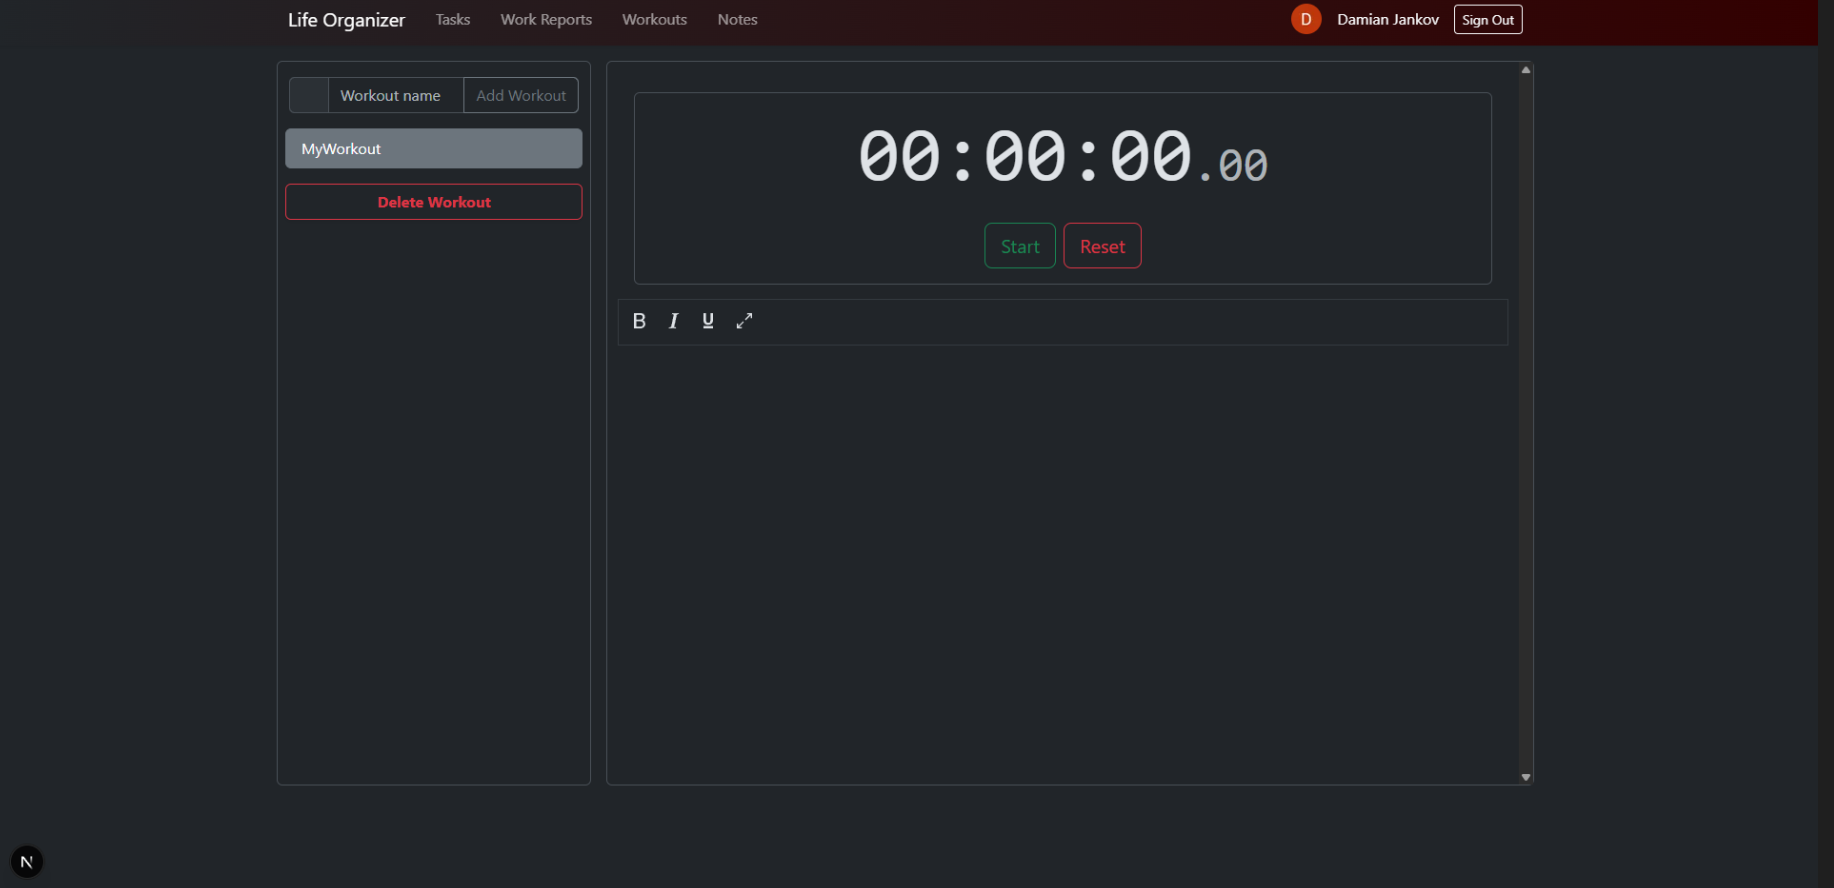
Task: Open the Notes page
Action: click(x=737, y=19)
